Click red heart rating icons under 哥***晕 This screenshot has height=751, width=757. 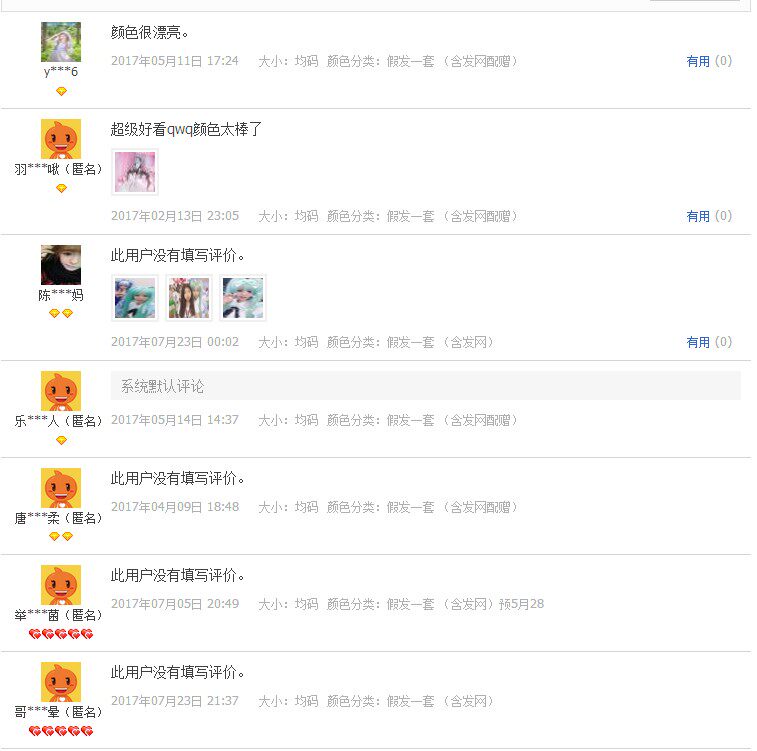click(61, 731)
